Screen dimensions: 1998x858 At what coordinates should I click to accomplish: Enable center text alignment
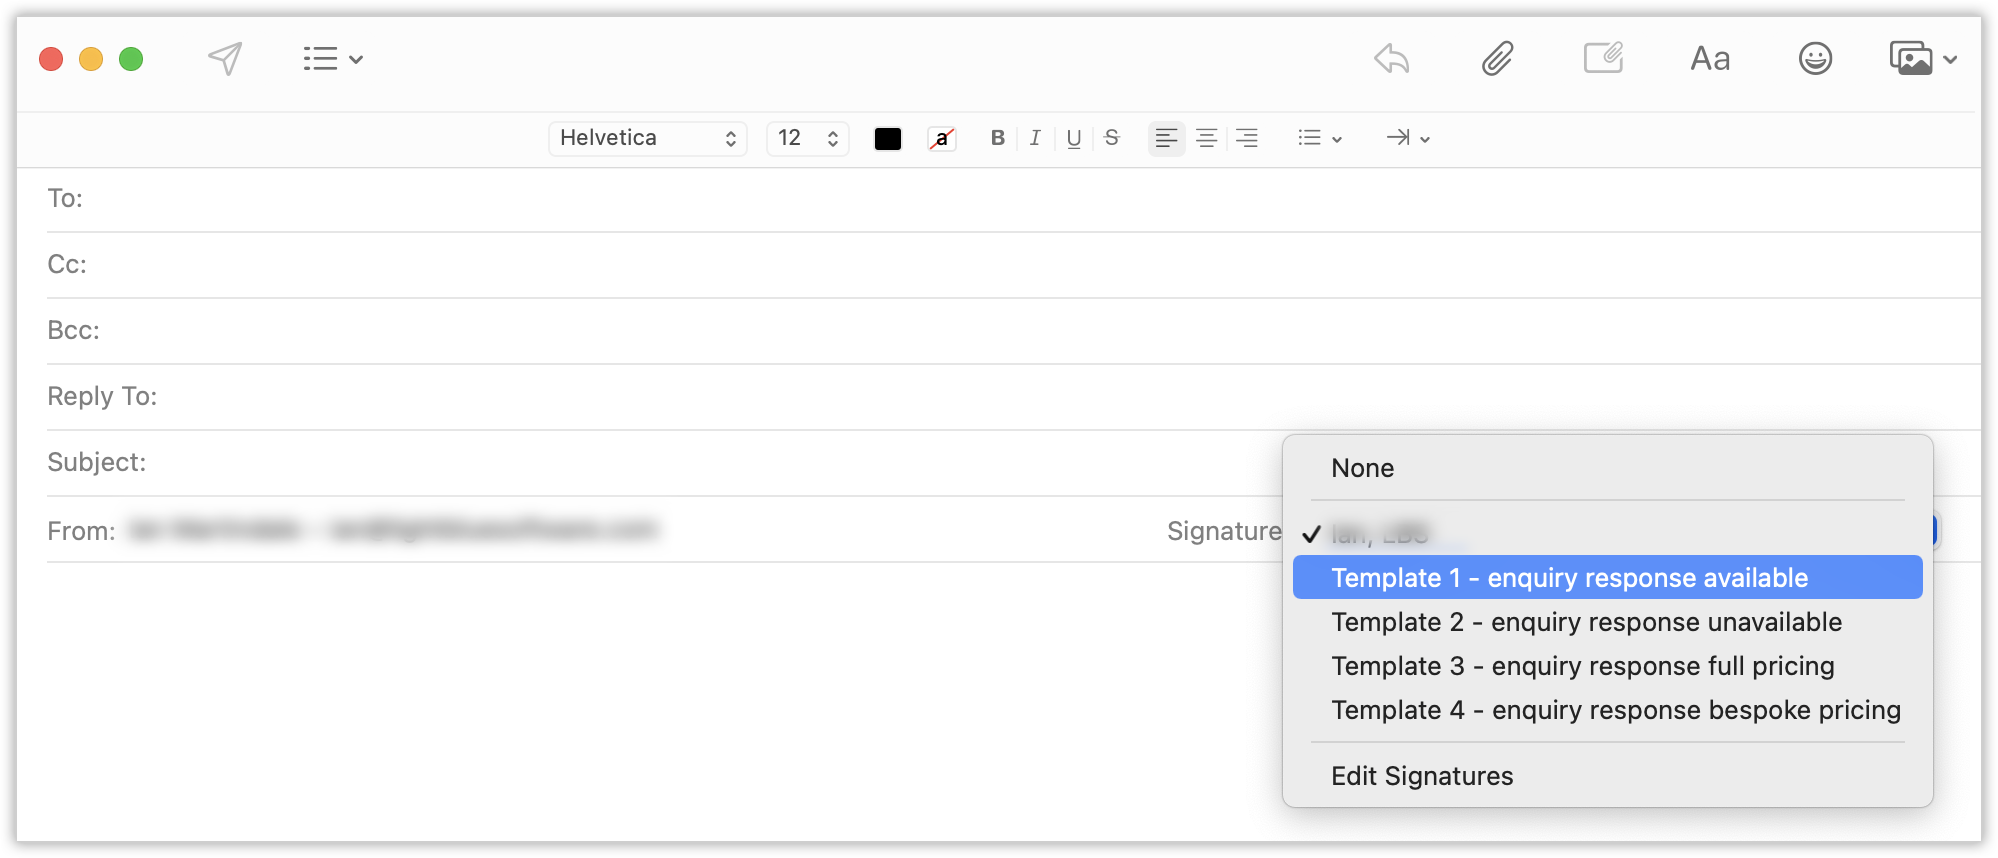pos(1206,138)
